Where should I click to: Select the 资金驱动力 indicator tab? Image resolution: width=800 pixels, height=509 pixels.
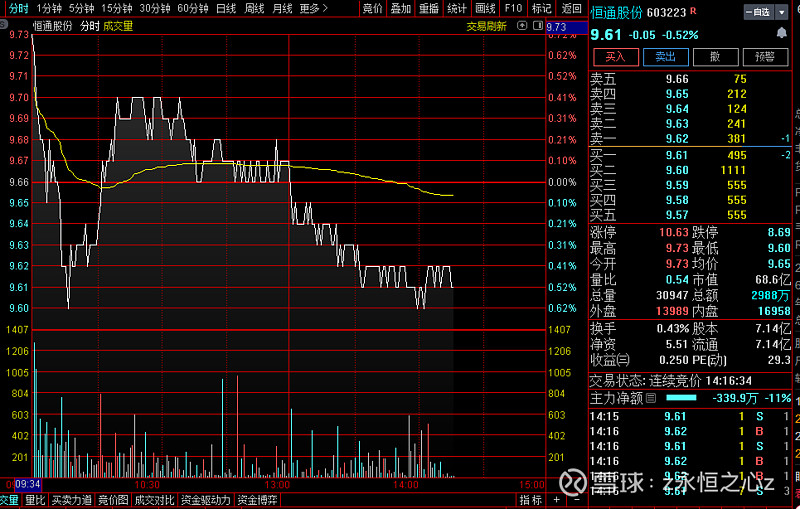coord(206,500)
